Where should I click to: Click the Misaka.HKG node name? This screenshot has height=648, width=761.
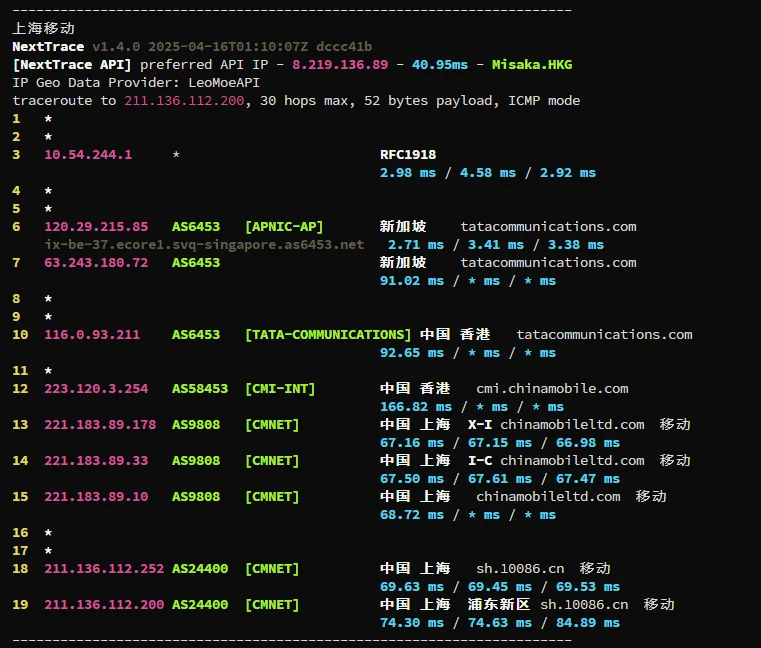point(532,65)
